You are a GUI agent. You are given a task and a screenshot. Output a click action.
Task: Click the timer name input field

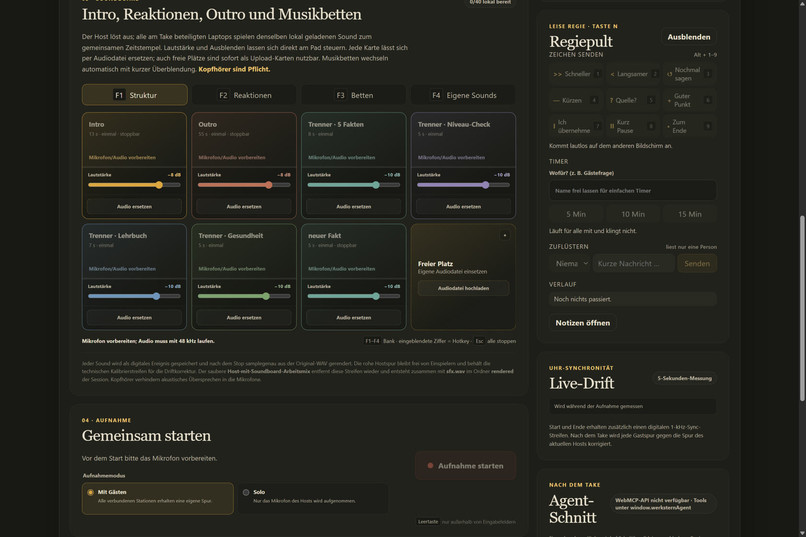click(x=633, y=191)
